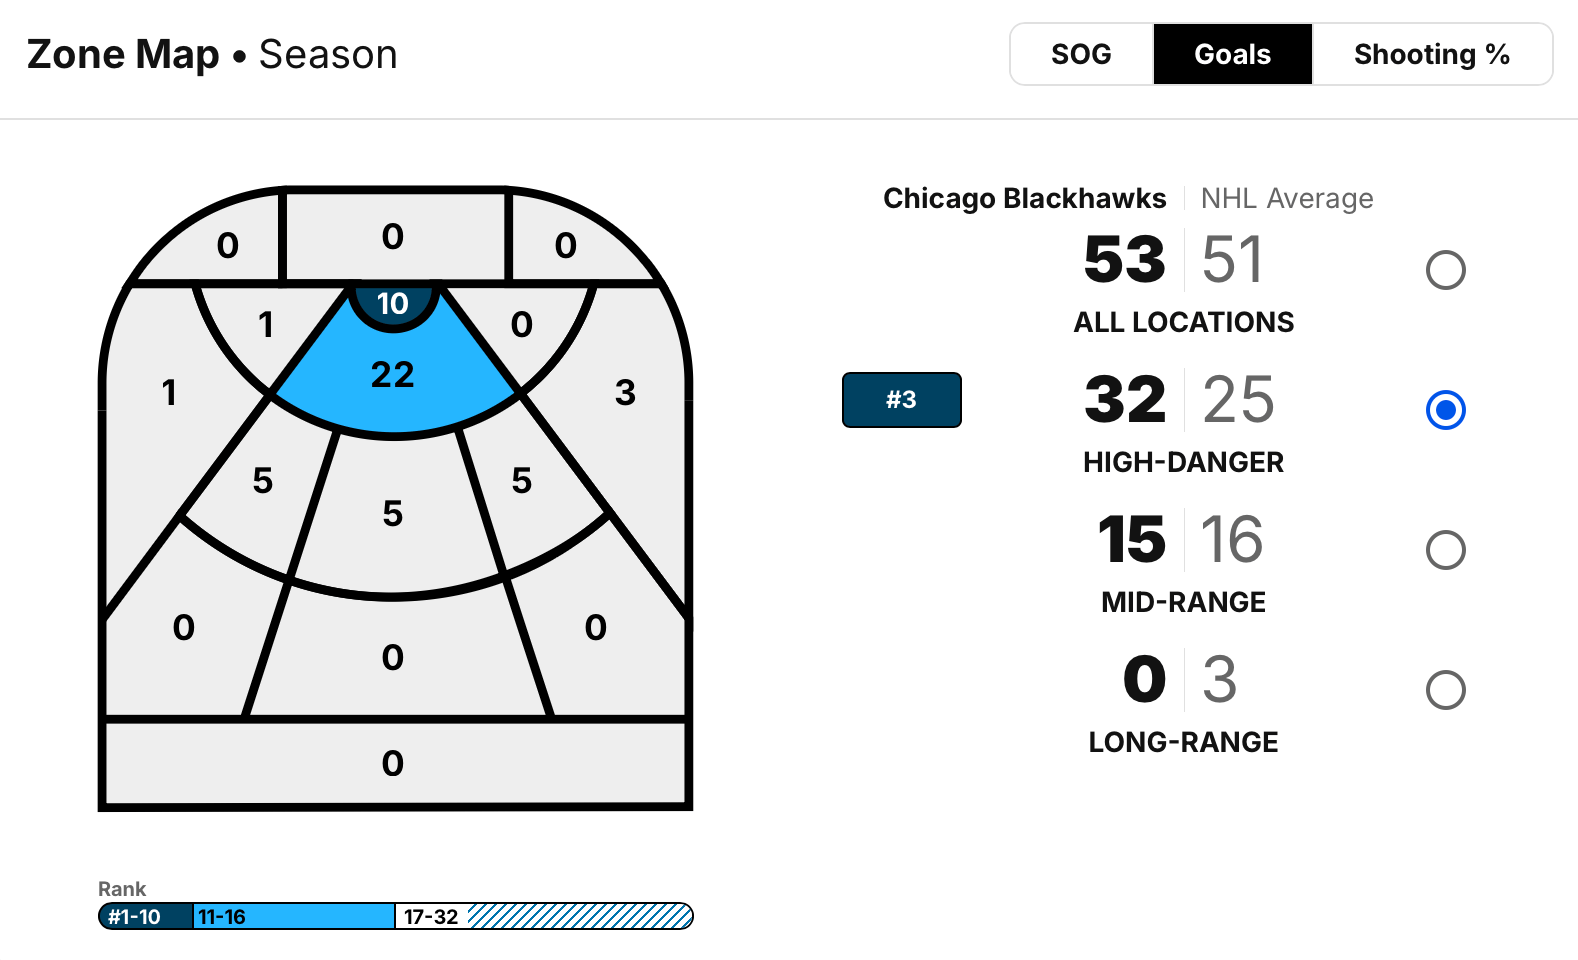The height and width of the screenshot is (960, 1578).
Task: Click the Chicago Blackhawks team label
Action: tap(1024, 198)
